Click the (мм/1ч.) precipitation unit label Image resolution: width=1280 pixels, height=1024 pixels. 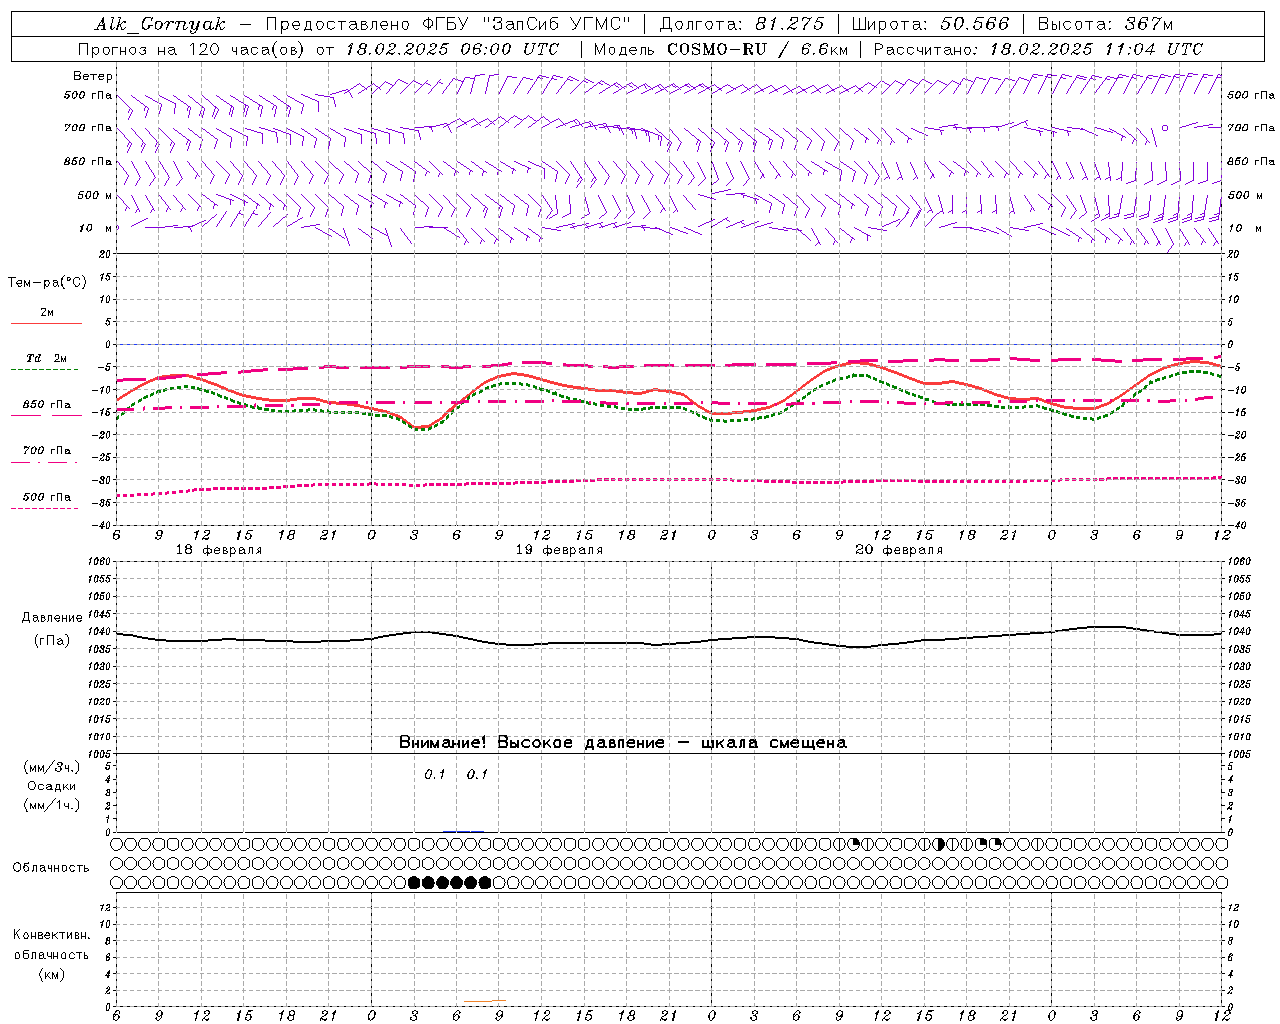tap(51, 805)
